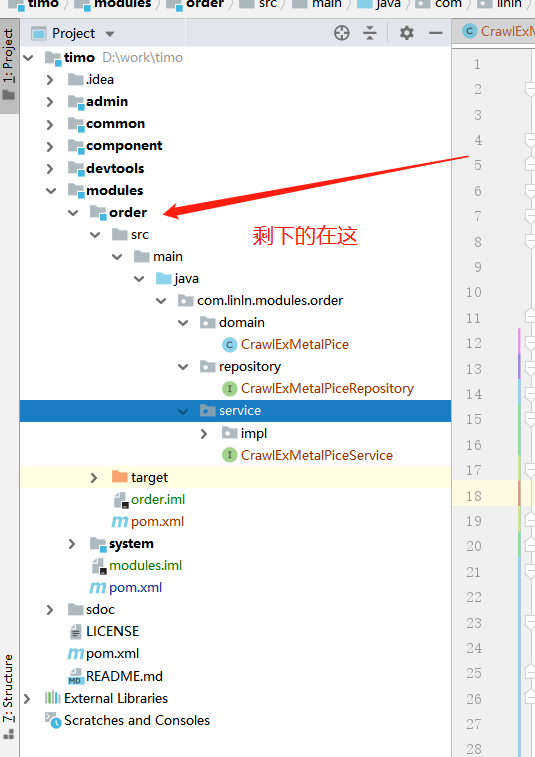Click the 'modules' breadcrumb in navigation bar
The width and height of the screenshot is (535, 757).
click(x=123, y=4)
